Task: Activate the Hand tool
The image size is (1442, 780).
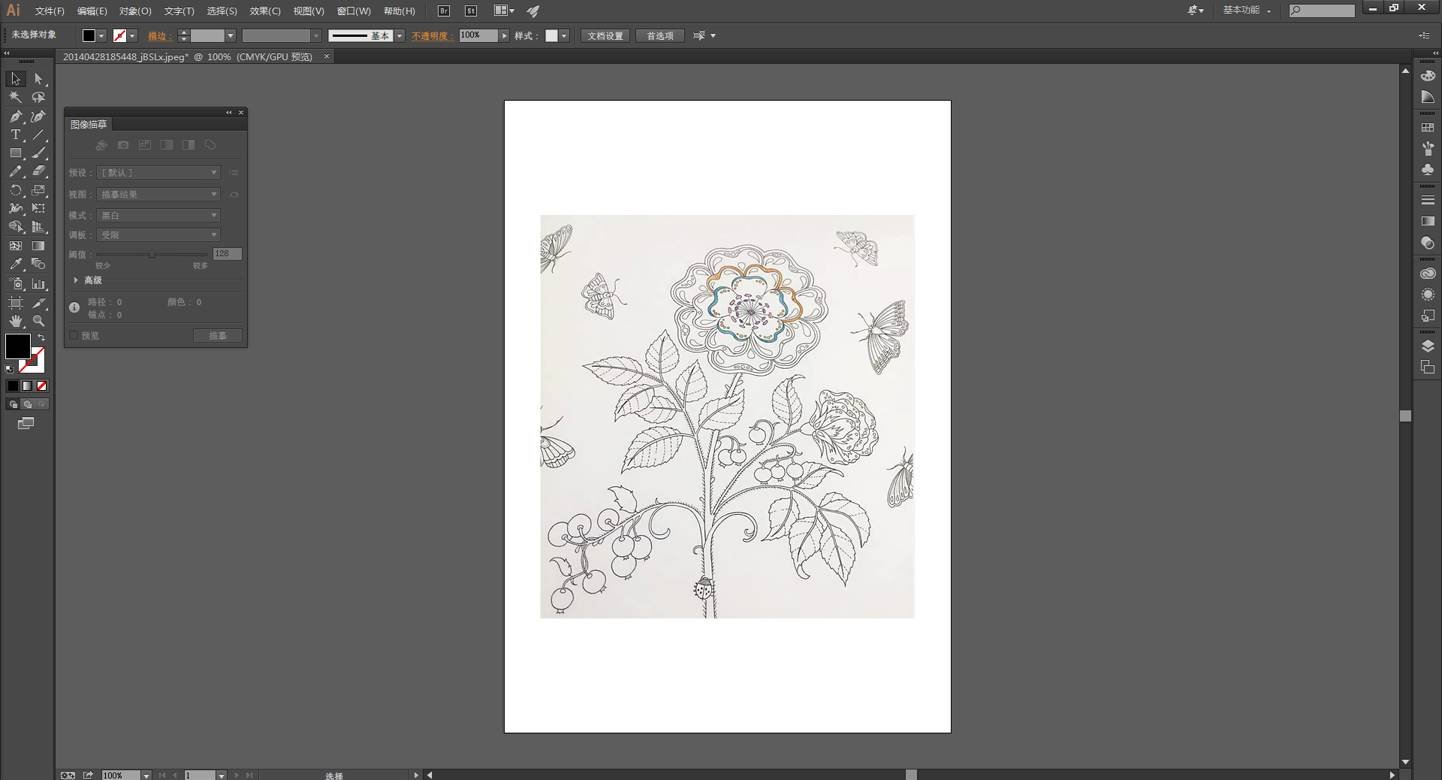Action: (x=16, y=321)
